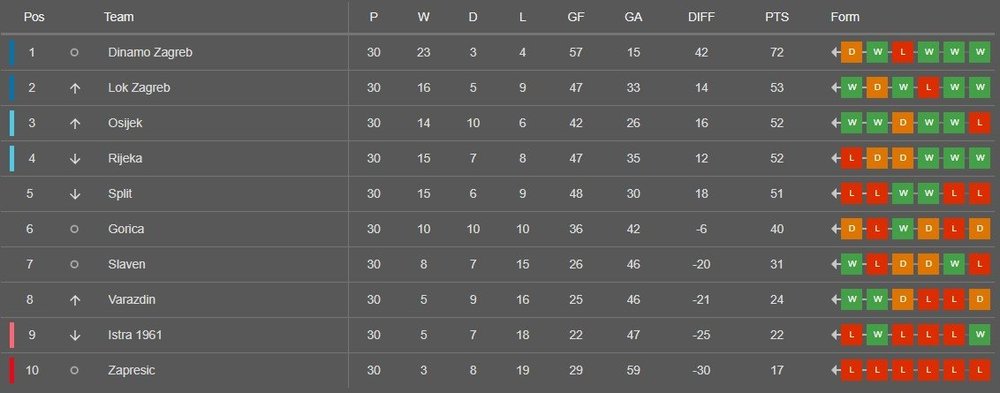The height and width of the screenshot is (393, 1000).
Task: Click Lok Zagreb's up-arrow position indicator
Action: click(x=75, y=88)
